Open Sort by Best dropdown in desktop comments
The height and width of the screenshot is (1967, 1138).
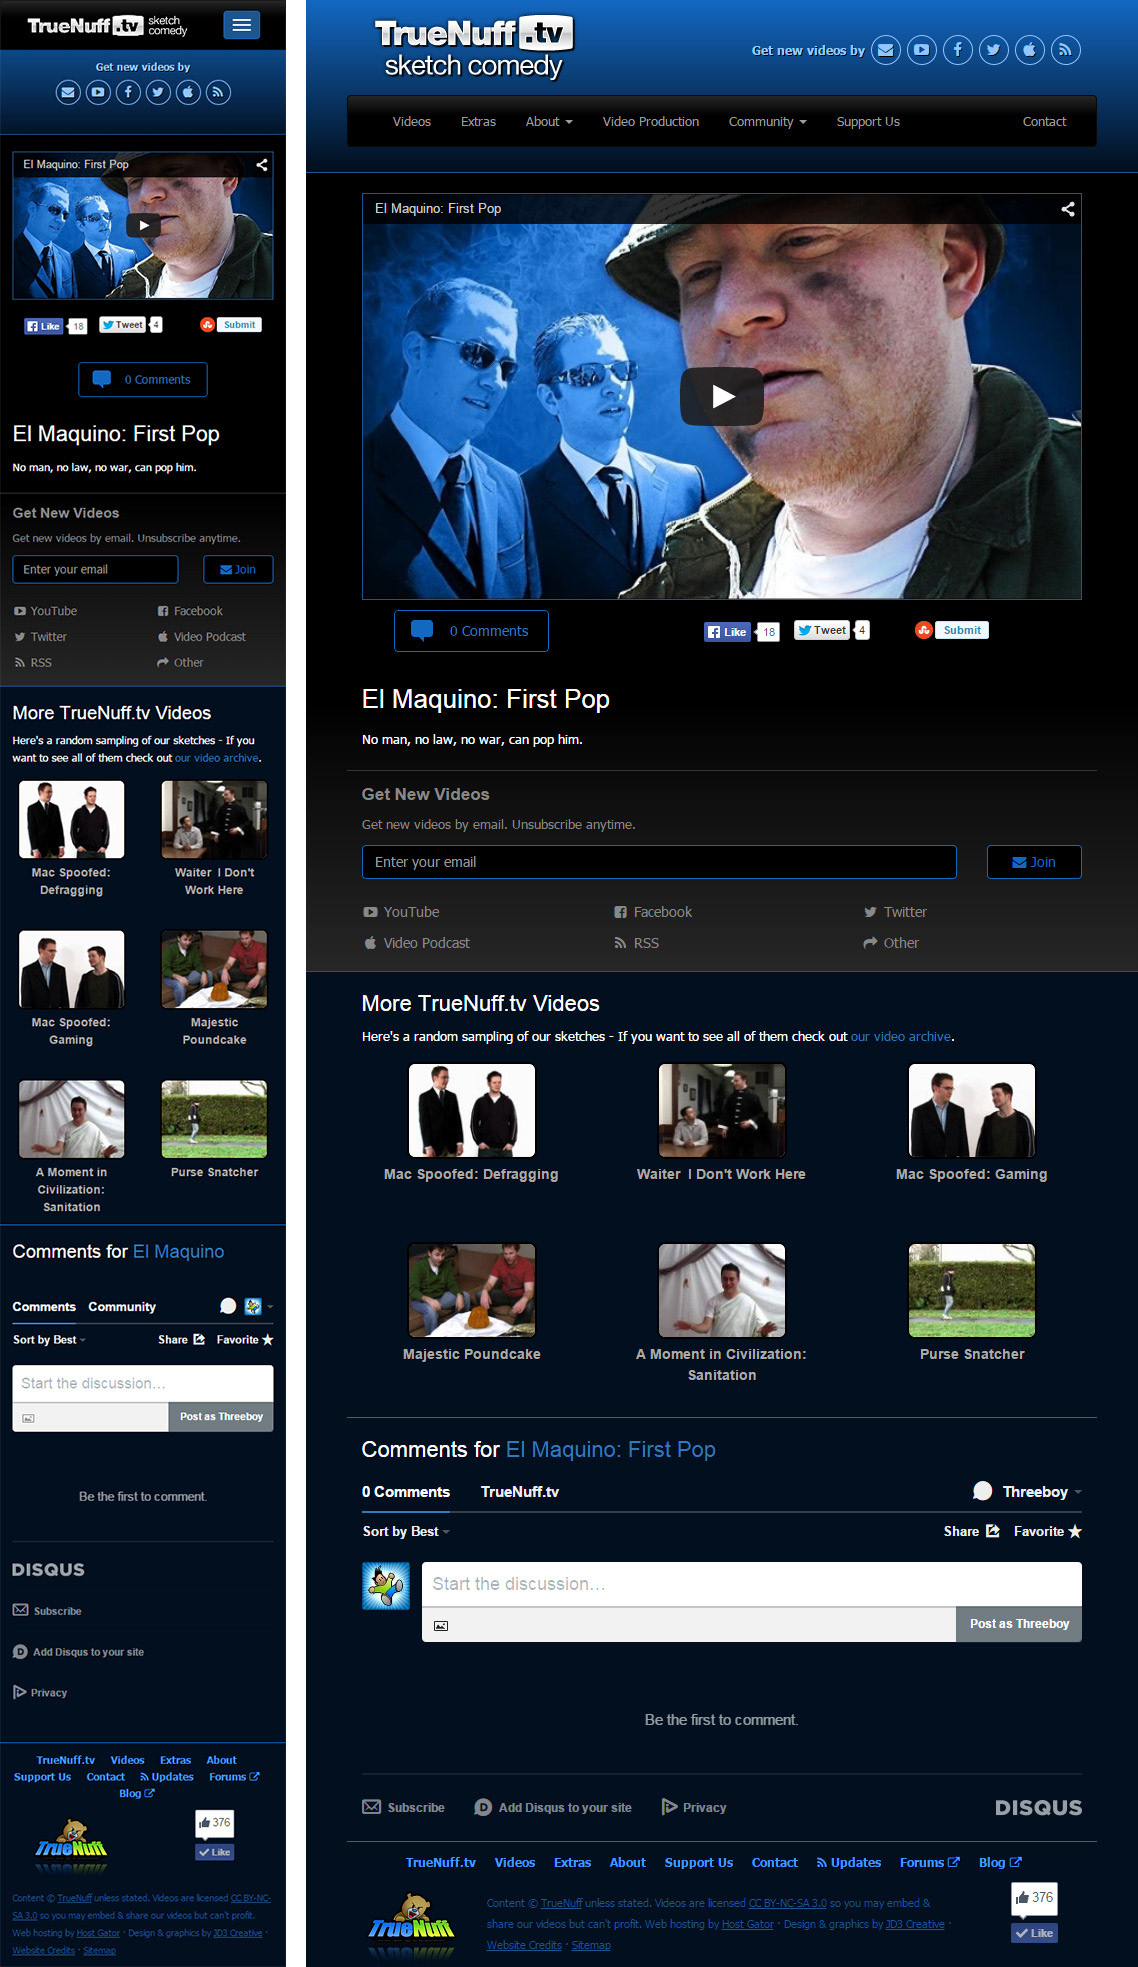406,1531
